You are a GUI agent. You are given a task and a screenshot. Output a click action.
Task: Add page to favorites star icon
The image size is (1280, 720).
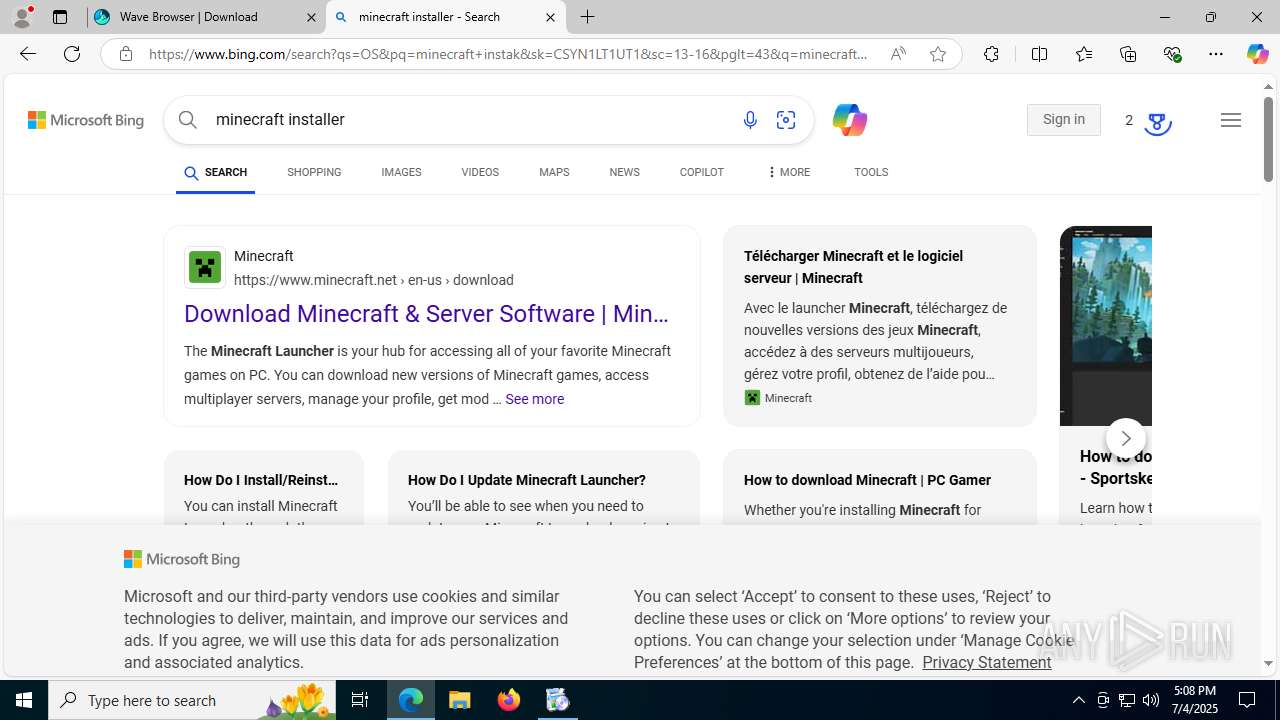point(938,54)
